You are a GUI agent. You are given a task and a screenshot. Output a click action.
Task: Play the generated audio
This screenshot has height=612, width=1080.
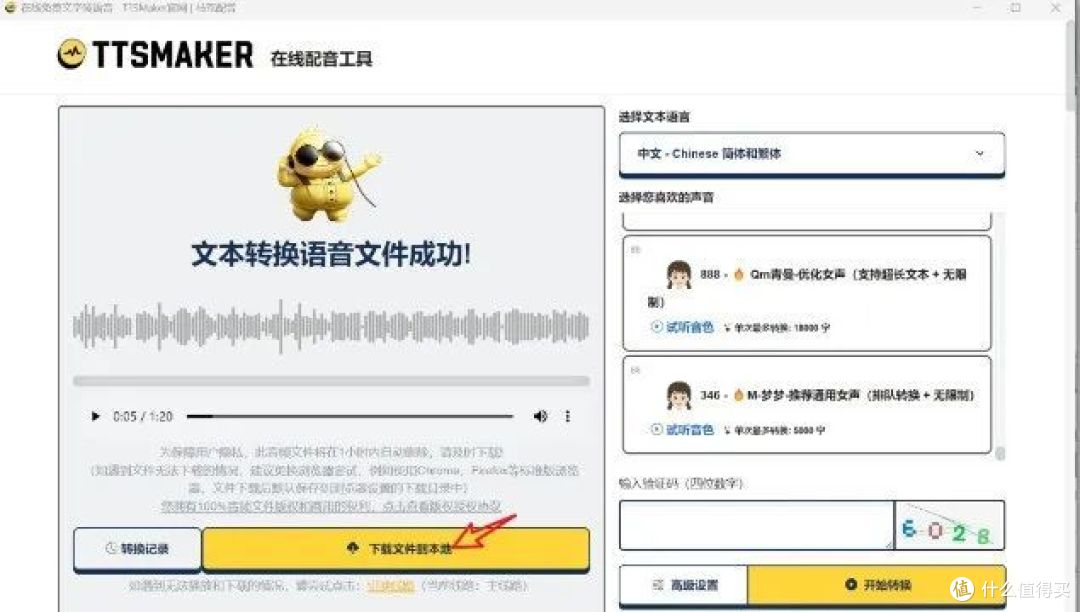pyautogui.click(x=95, y=416)
